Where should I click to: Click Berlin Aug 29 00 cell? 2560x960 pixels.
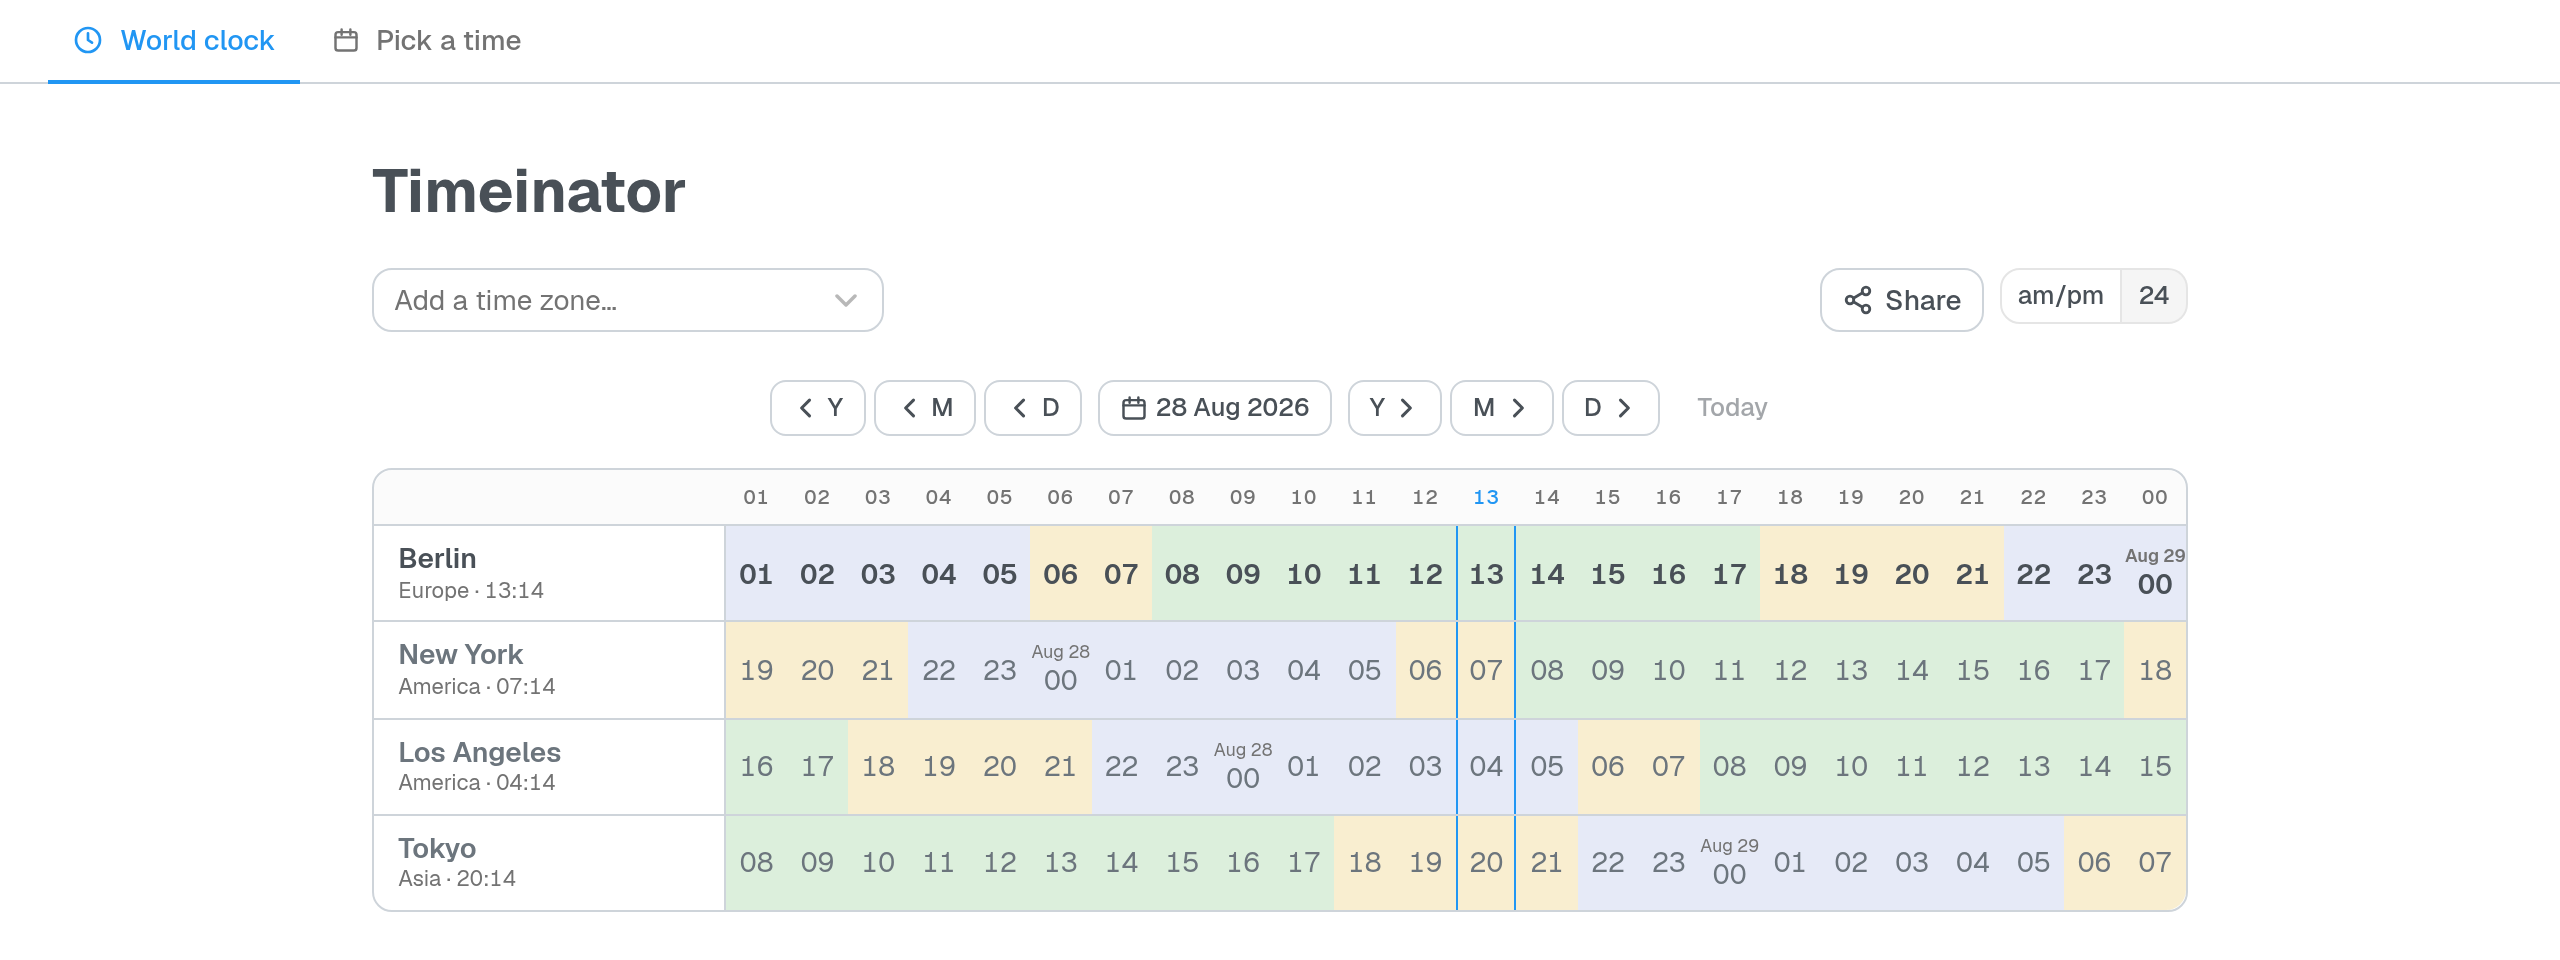coord(2155,574)
